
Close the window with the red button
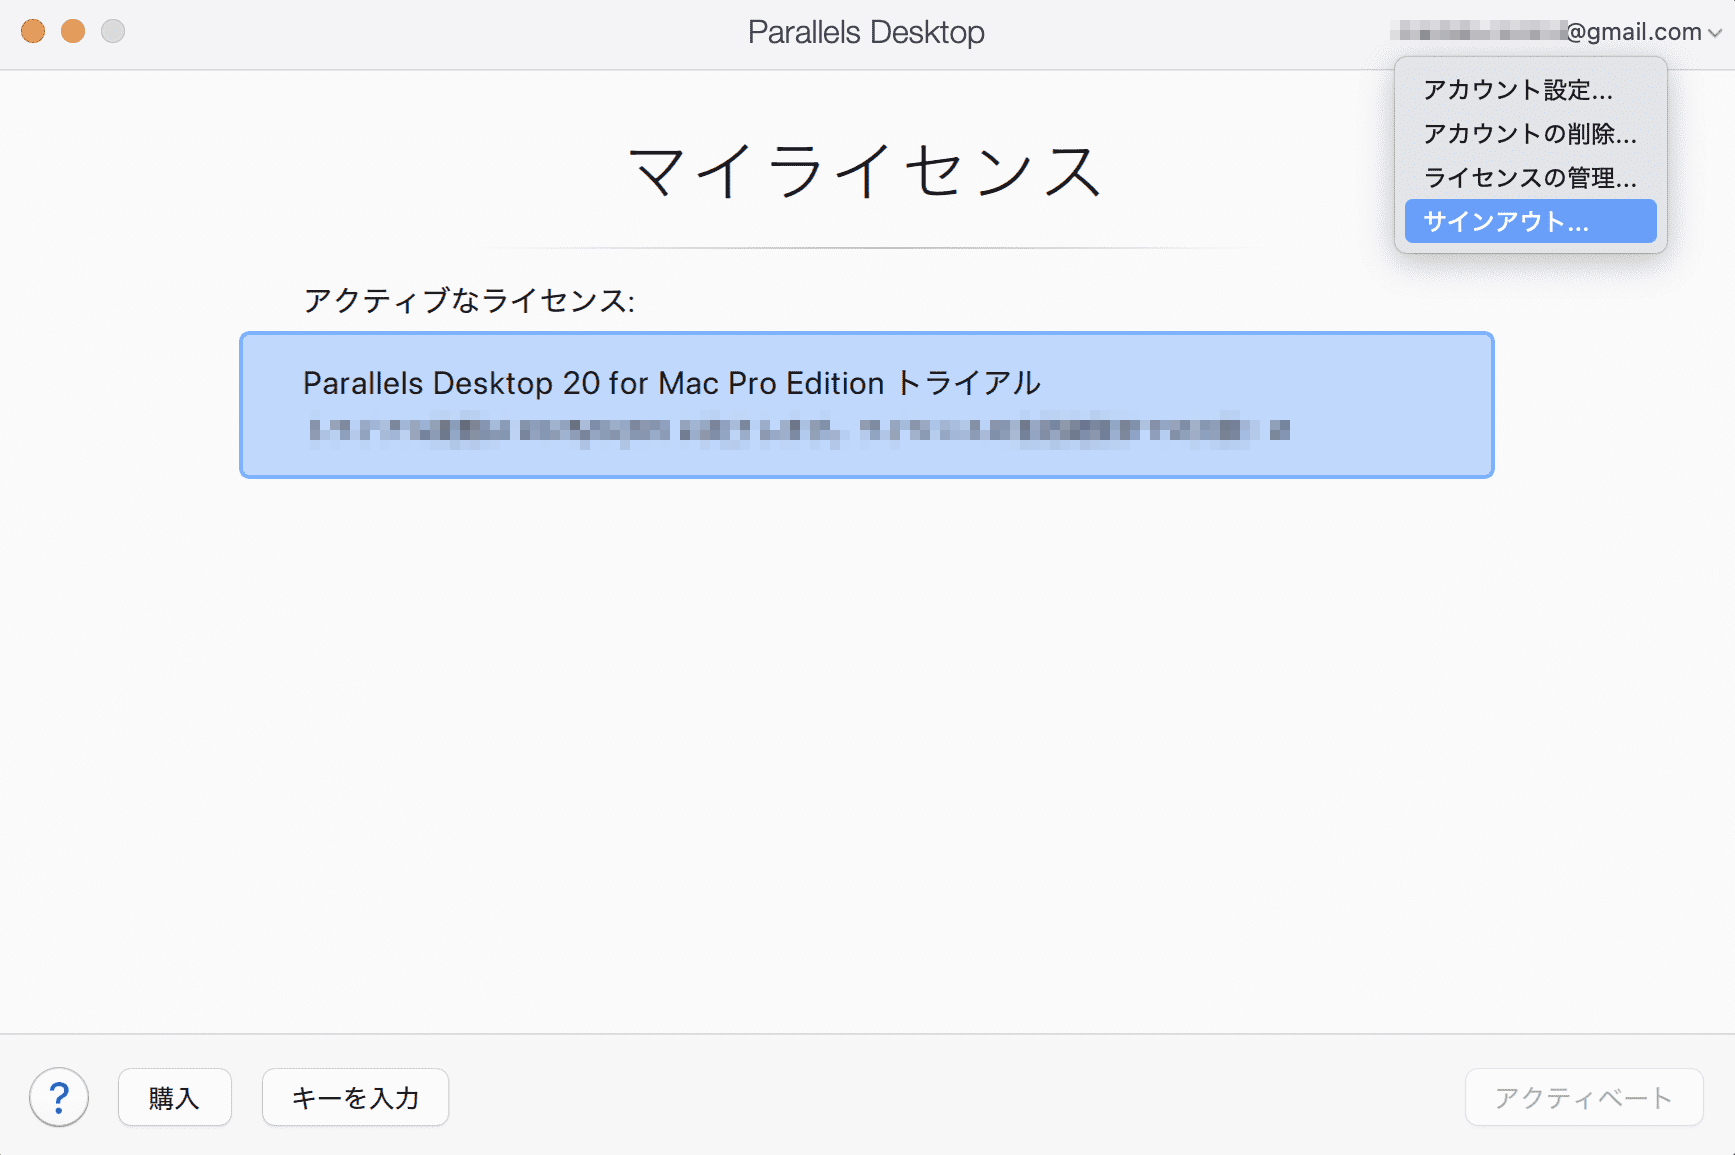coord(33,31)
